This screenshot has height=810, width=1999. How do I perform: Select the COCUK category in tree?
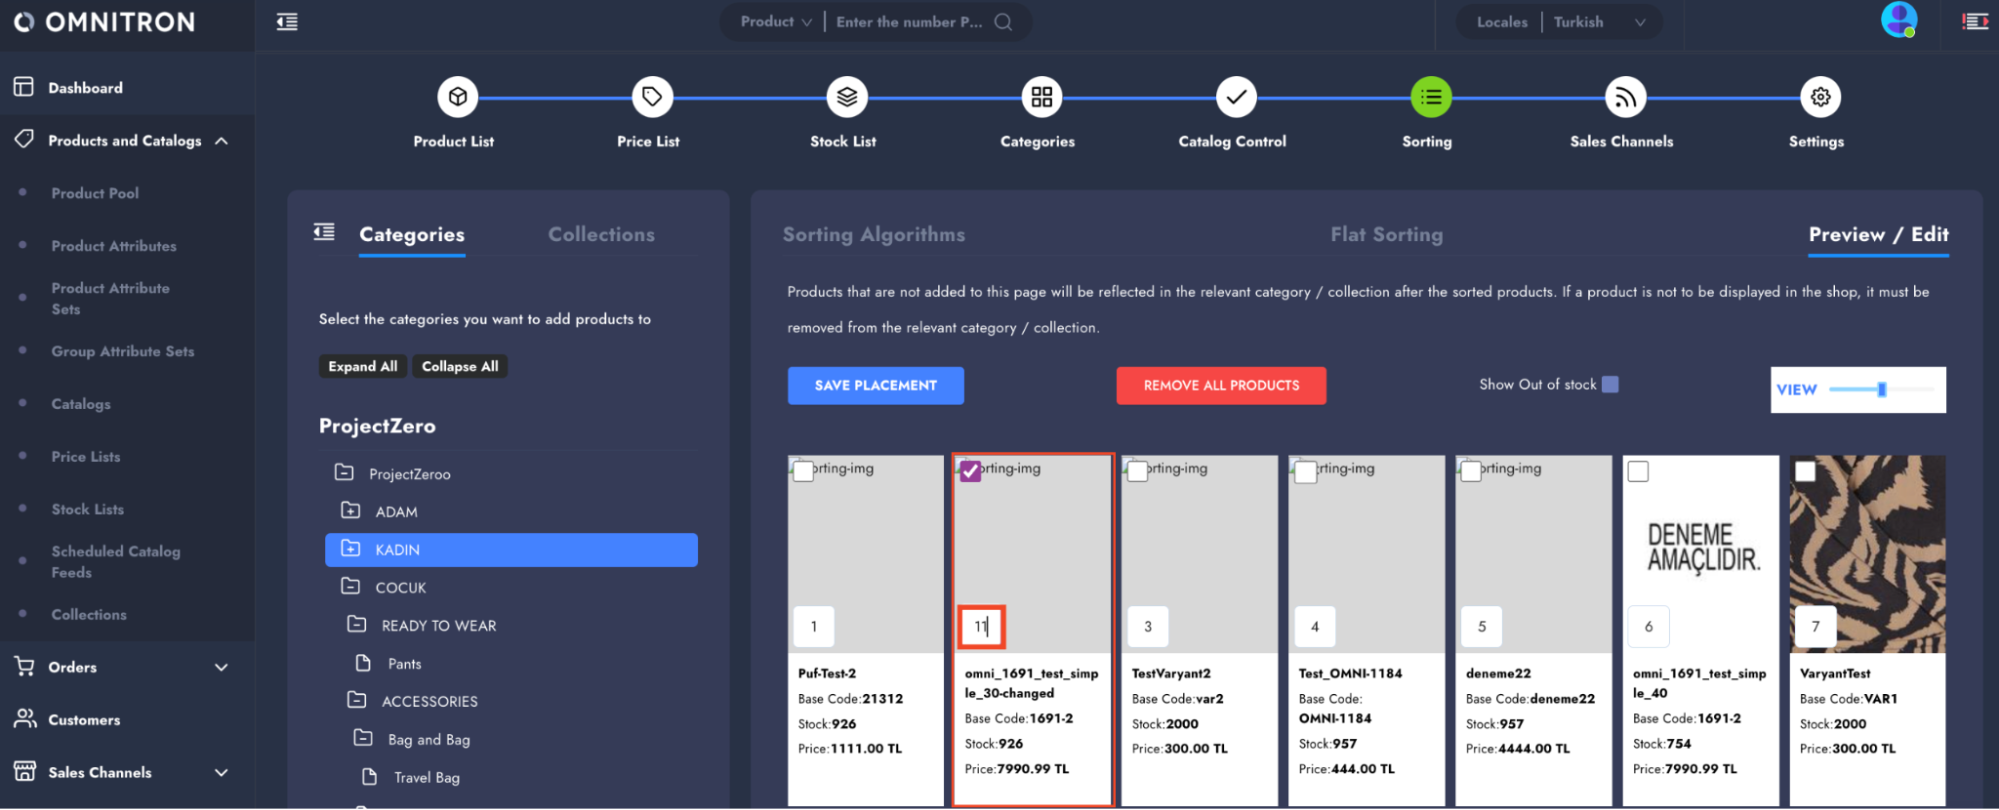pos(400,588)
